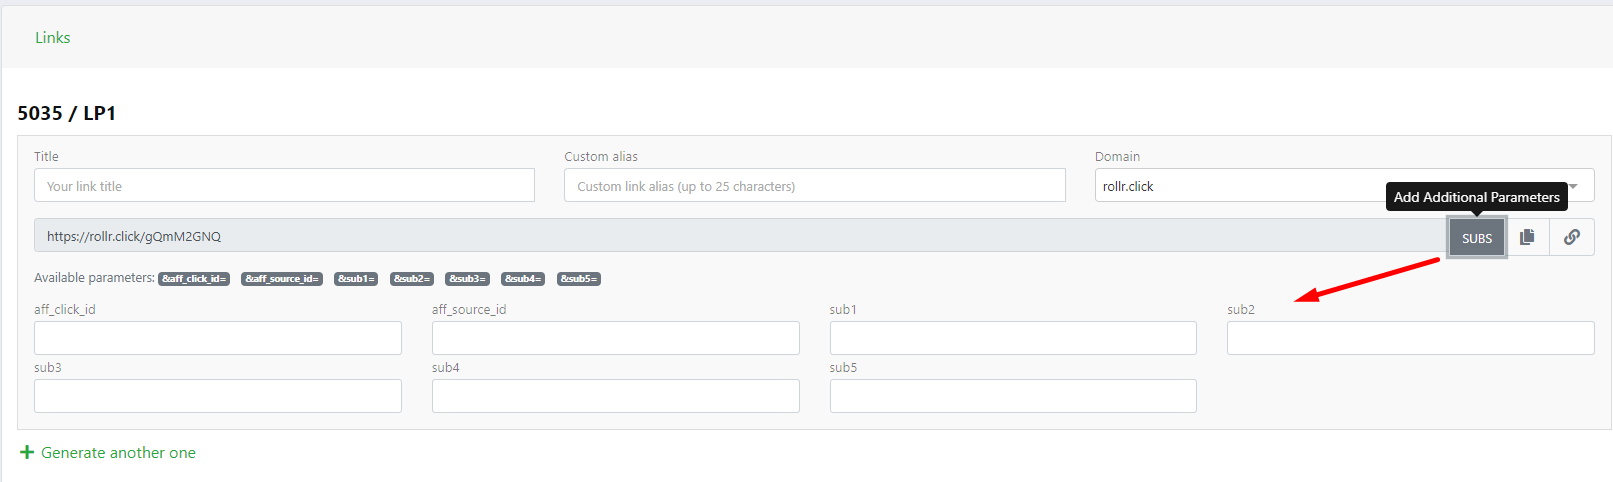Click the chain link icon button

[x=1572, y=237]
